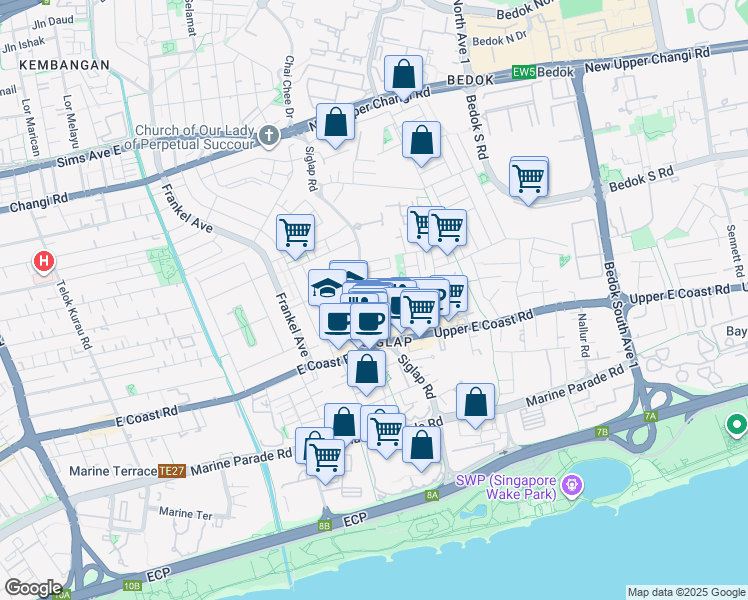
Task: Open the shopping cart marker on Frankel Ave
Action: 295,232
